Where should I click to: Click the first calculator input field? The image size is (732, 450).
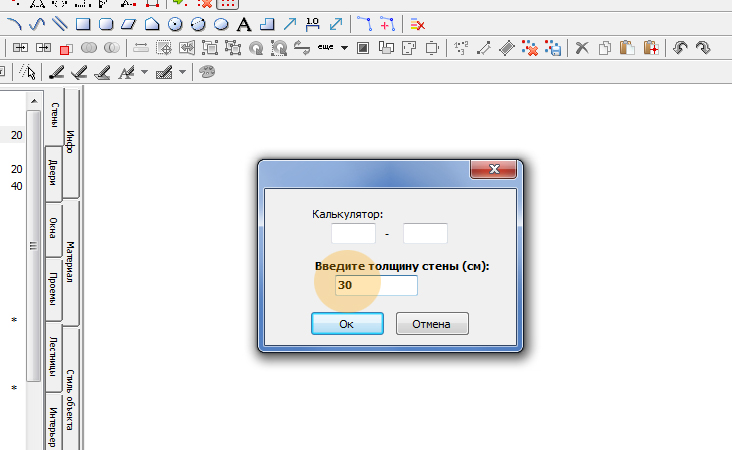pos(353,234)
